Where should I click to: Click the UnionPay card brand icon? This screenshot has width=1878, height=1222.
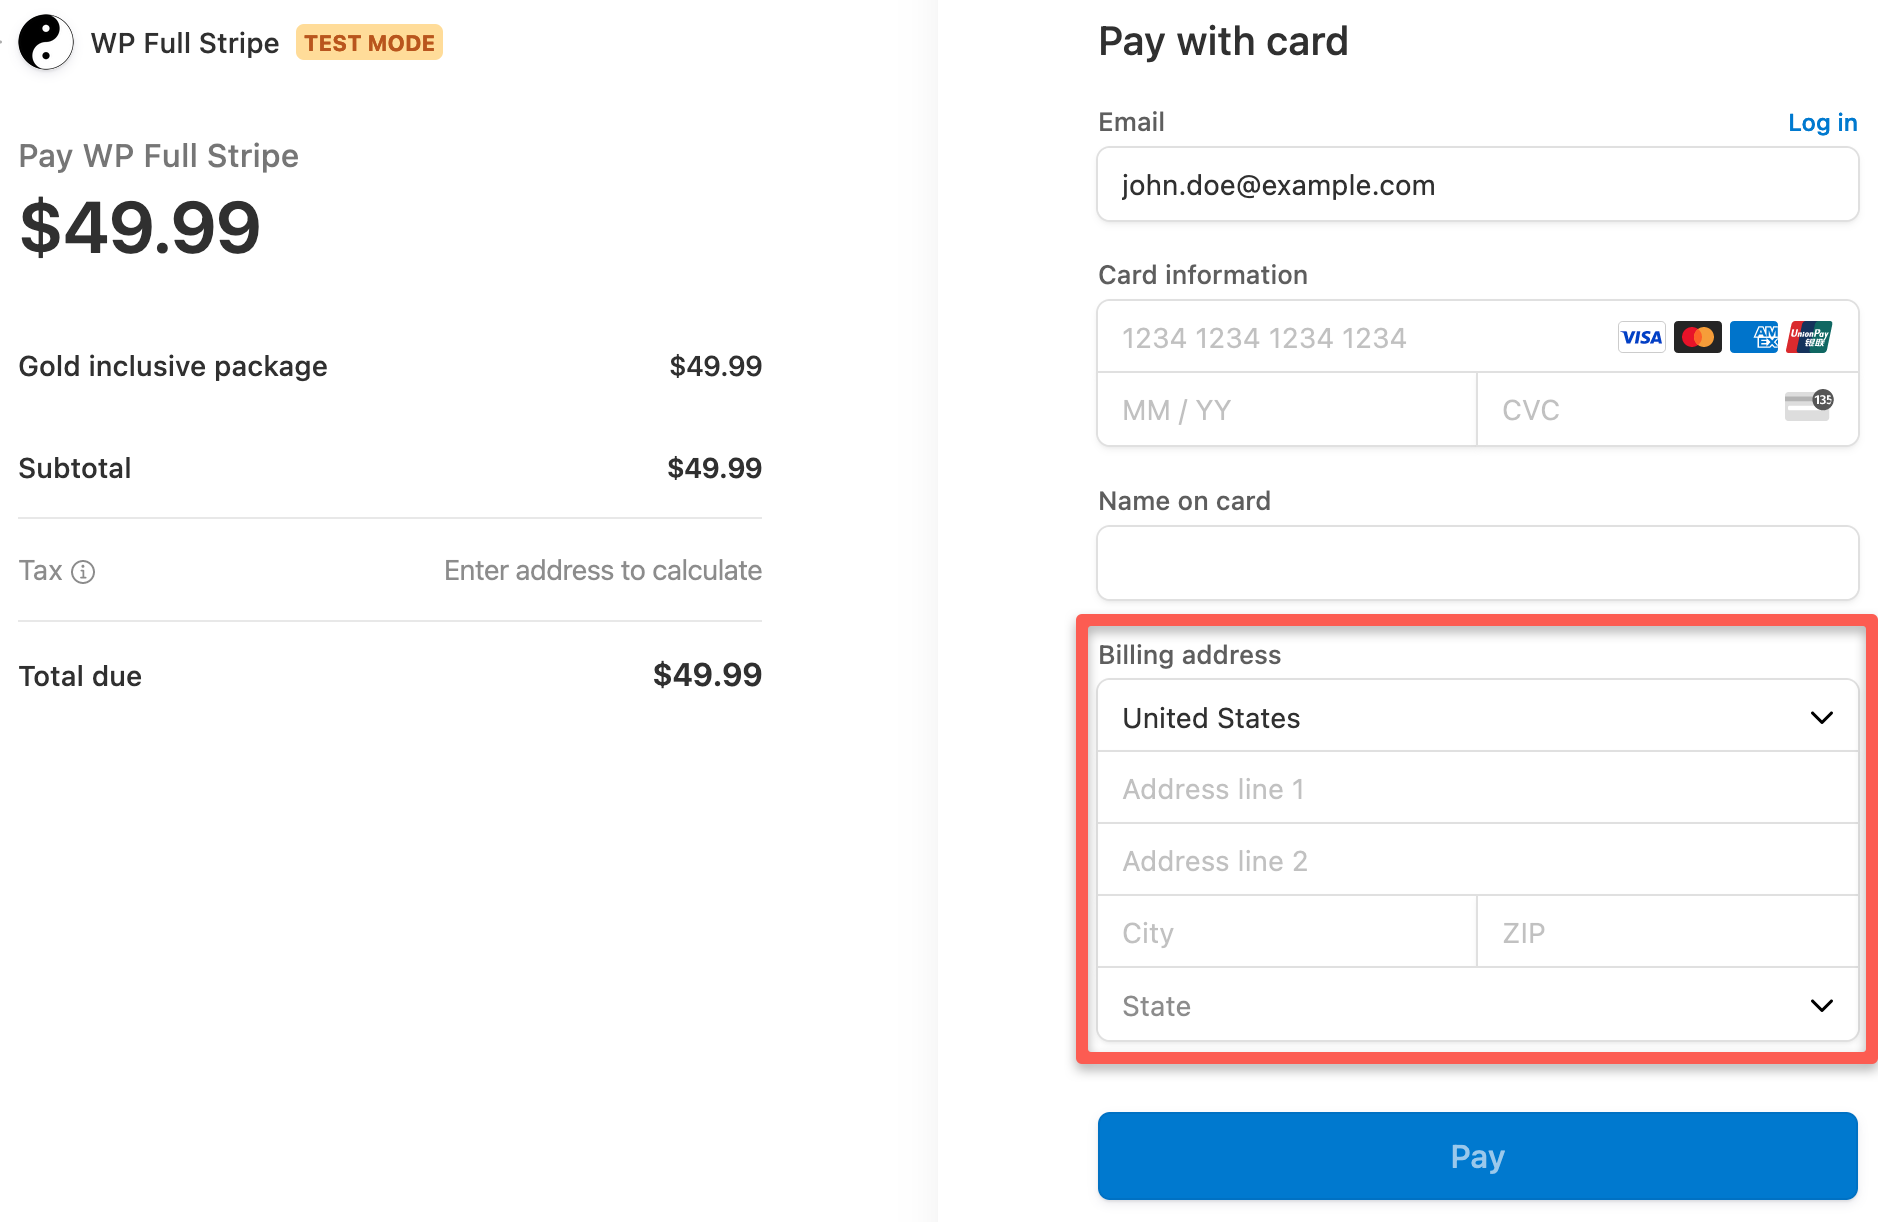pos(1812,337)
